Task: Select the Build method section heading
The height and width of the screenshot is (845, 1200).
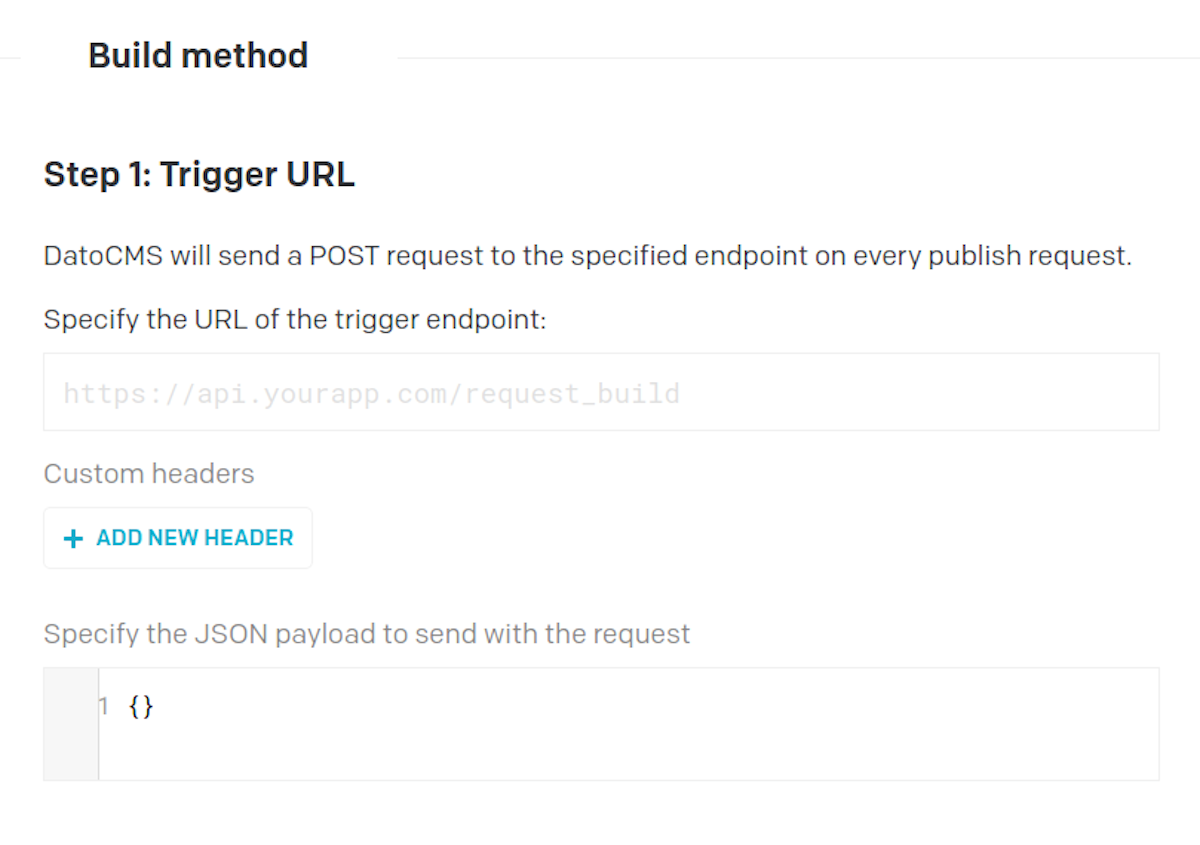Action: (198, 55)
